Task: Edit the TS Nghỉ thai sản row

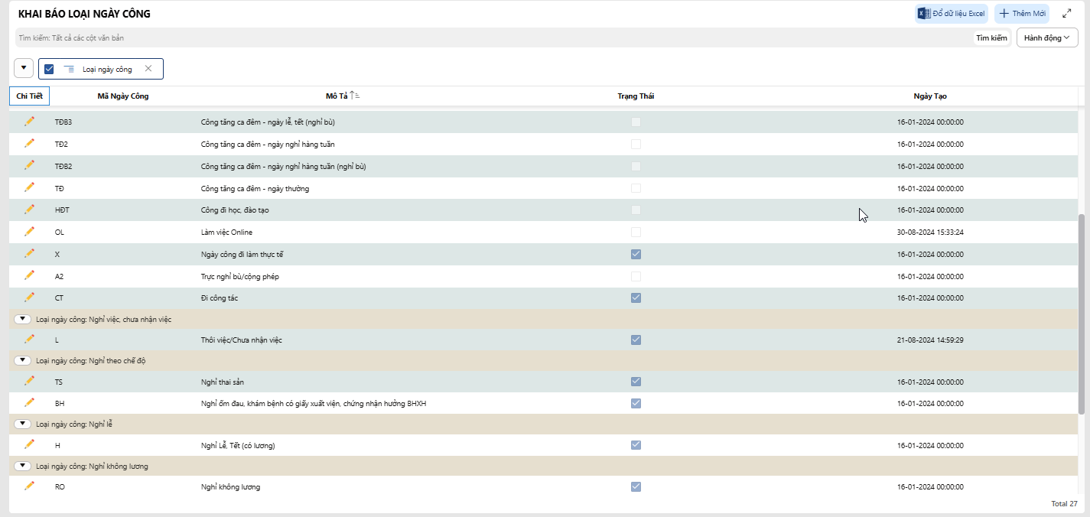Action: (x=29, y=381)
